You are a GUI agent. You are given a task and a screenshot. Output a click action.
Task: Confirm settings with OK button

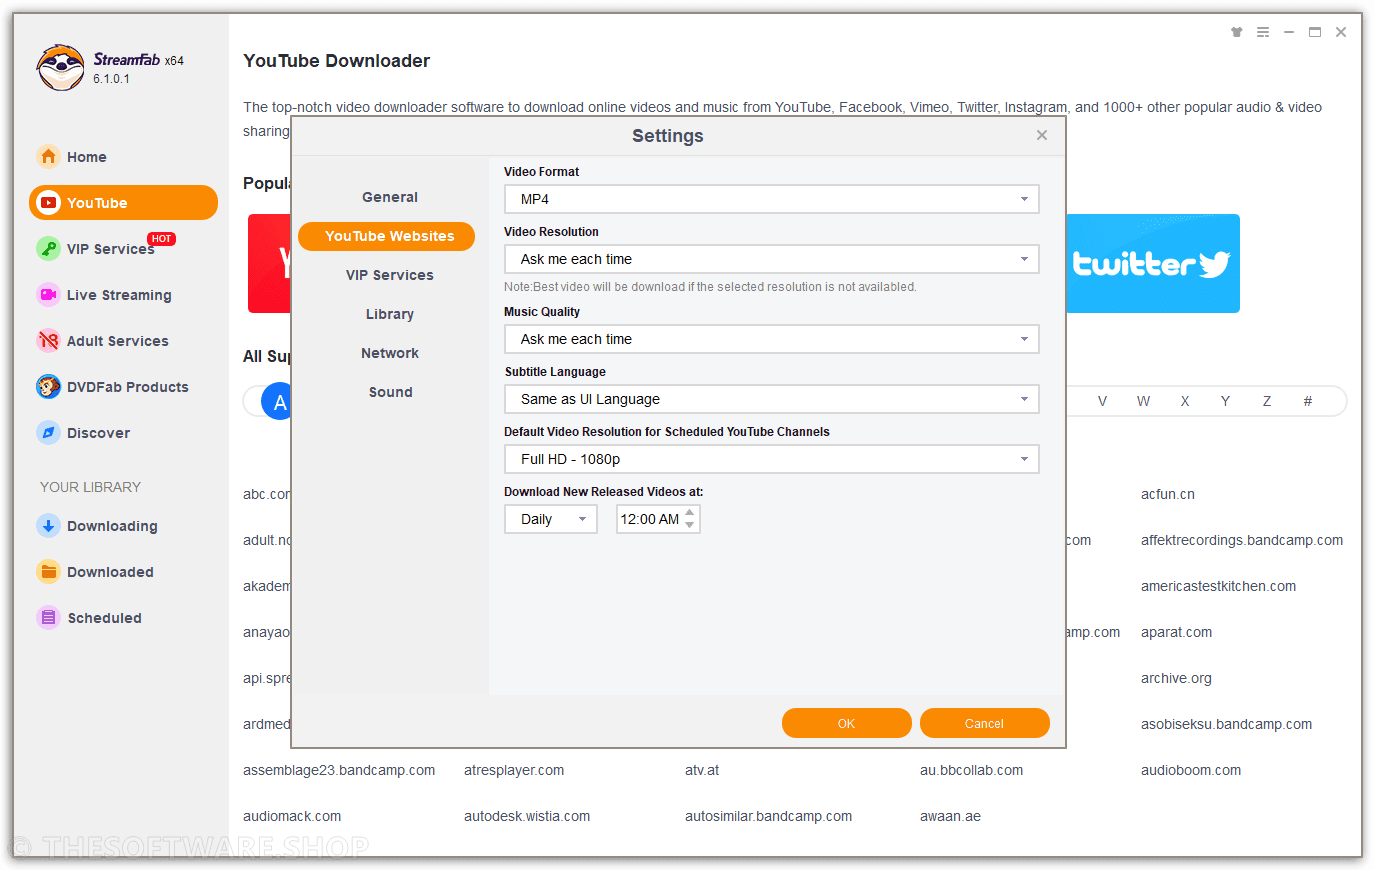coord(846,723)
